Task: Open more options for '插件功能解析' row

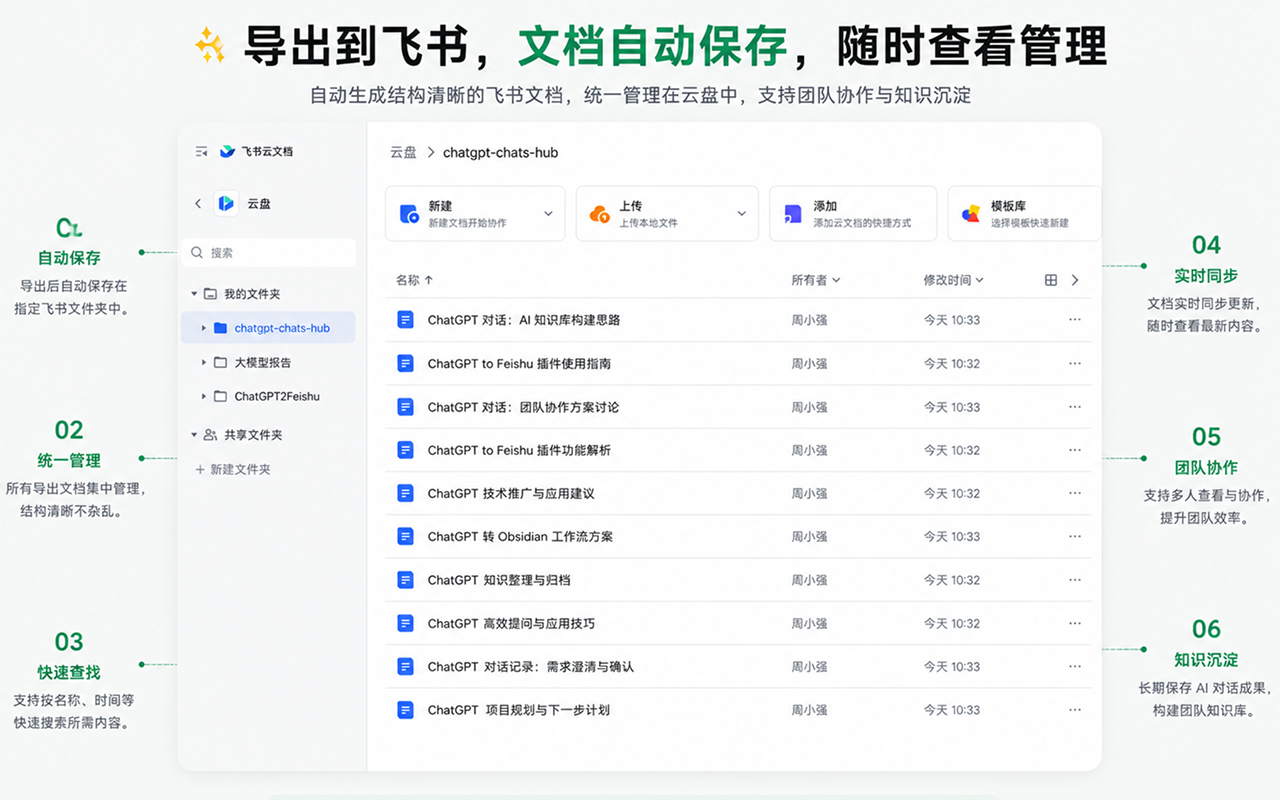Action: 1075,450
